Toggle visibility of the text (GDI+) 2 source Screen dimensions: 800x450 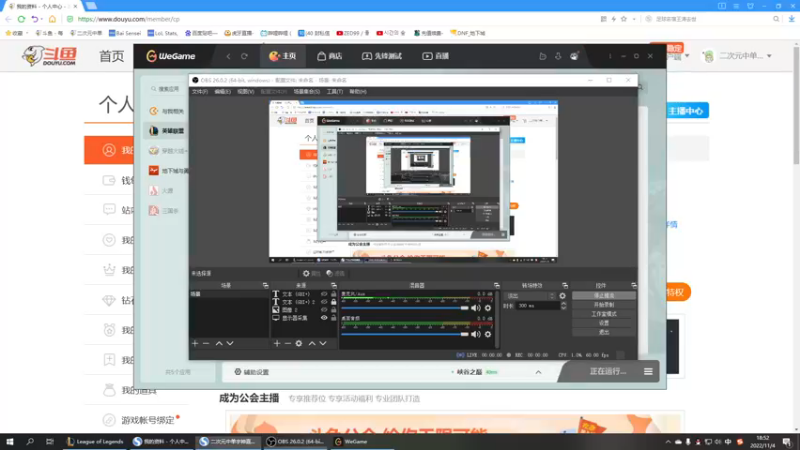tap(324, 302)
